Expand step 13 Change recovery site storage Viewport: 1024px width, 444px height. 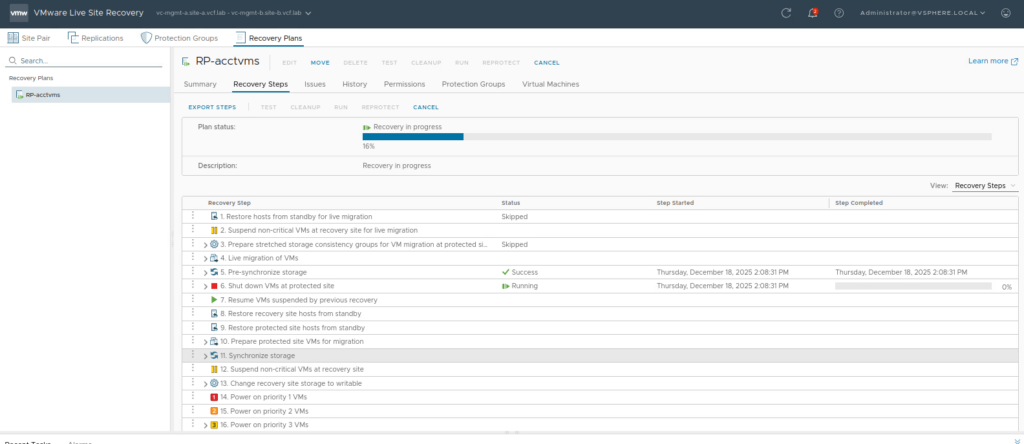[205, 383]
